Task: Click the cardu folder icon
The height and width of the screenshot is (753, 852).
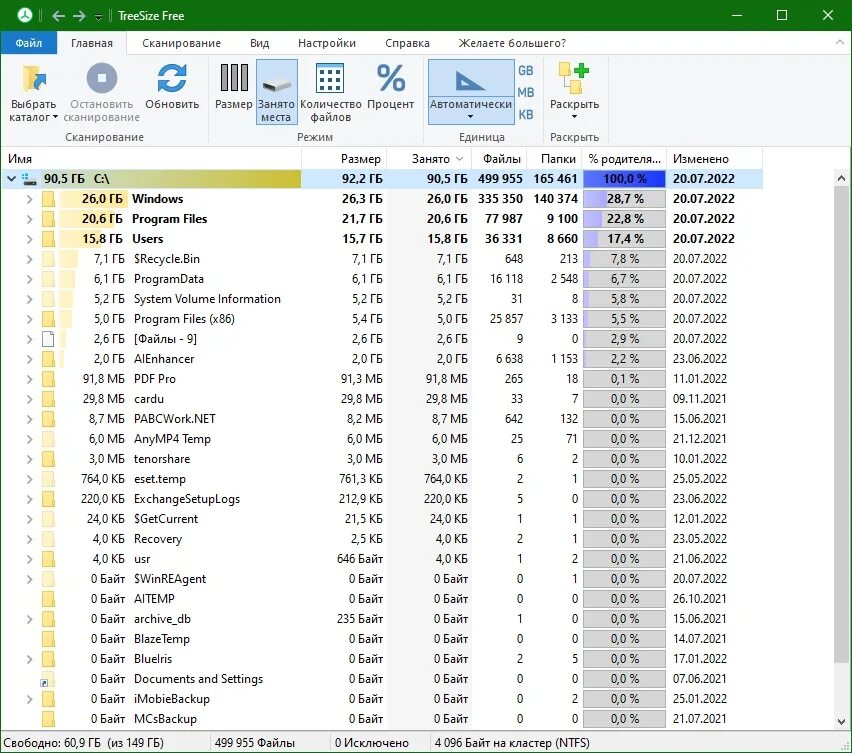Action: 48,399
